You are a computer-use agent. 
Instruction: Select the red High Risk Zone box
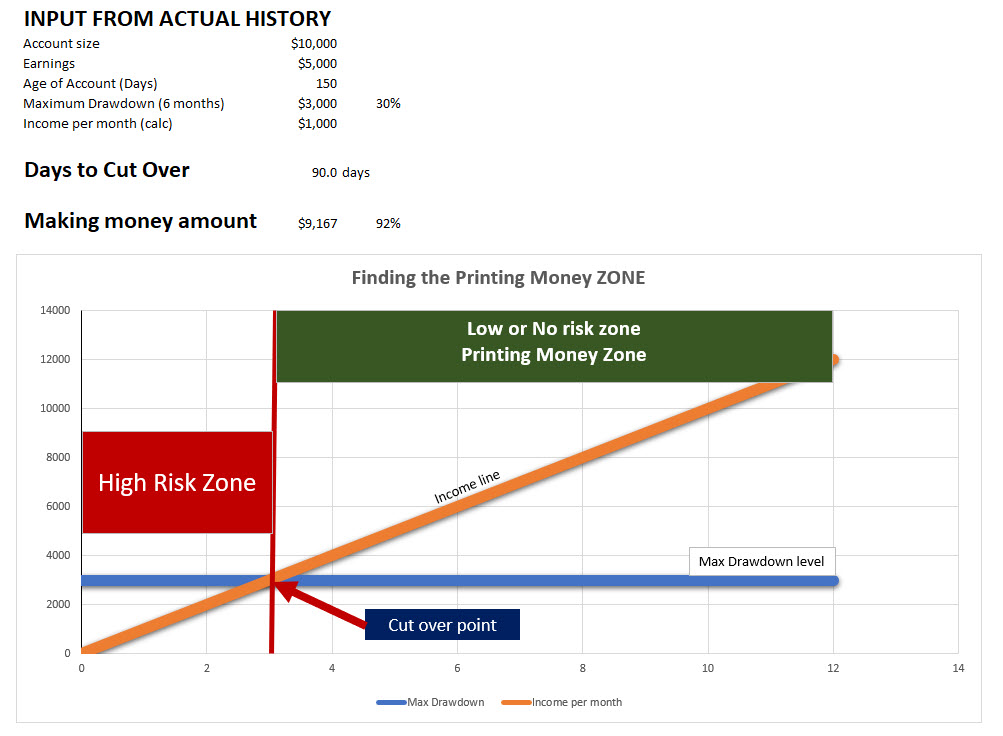coord(177,483)
